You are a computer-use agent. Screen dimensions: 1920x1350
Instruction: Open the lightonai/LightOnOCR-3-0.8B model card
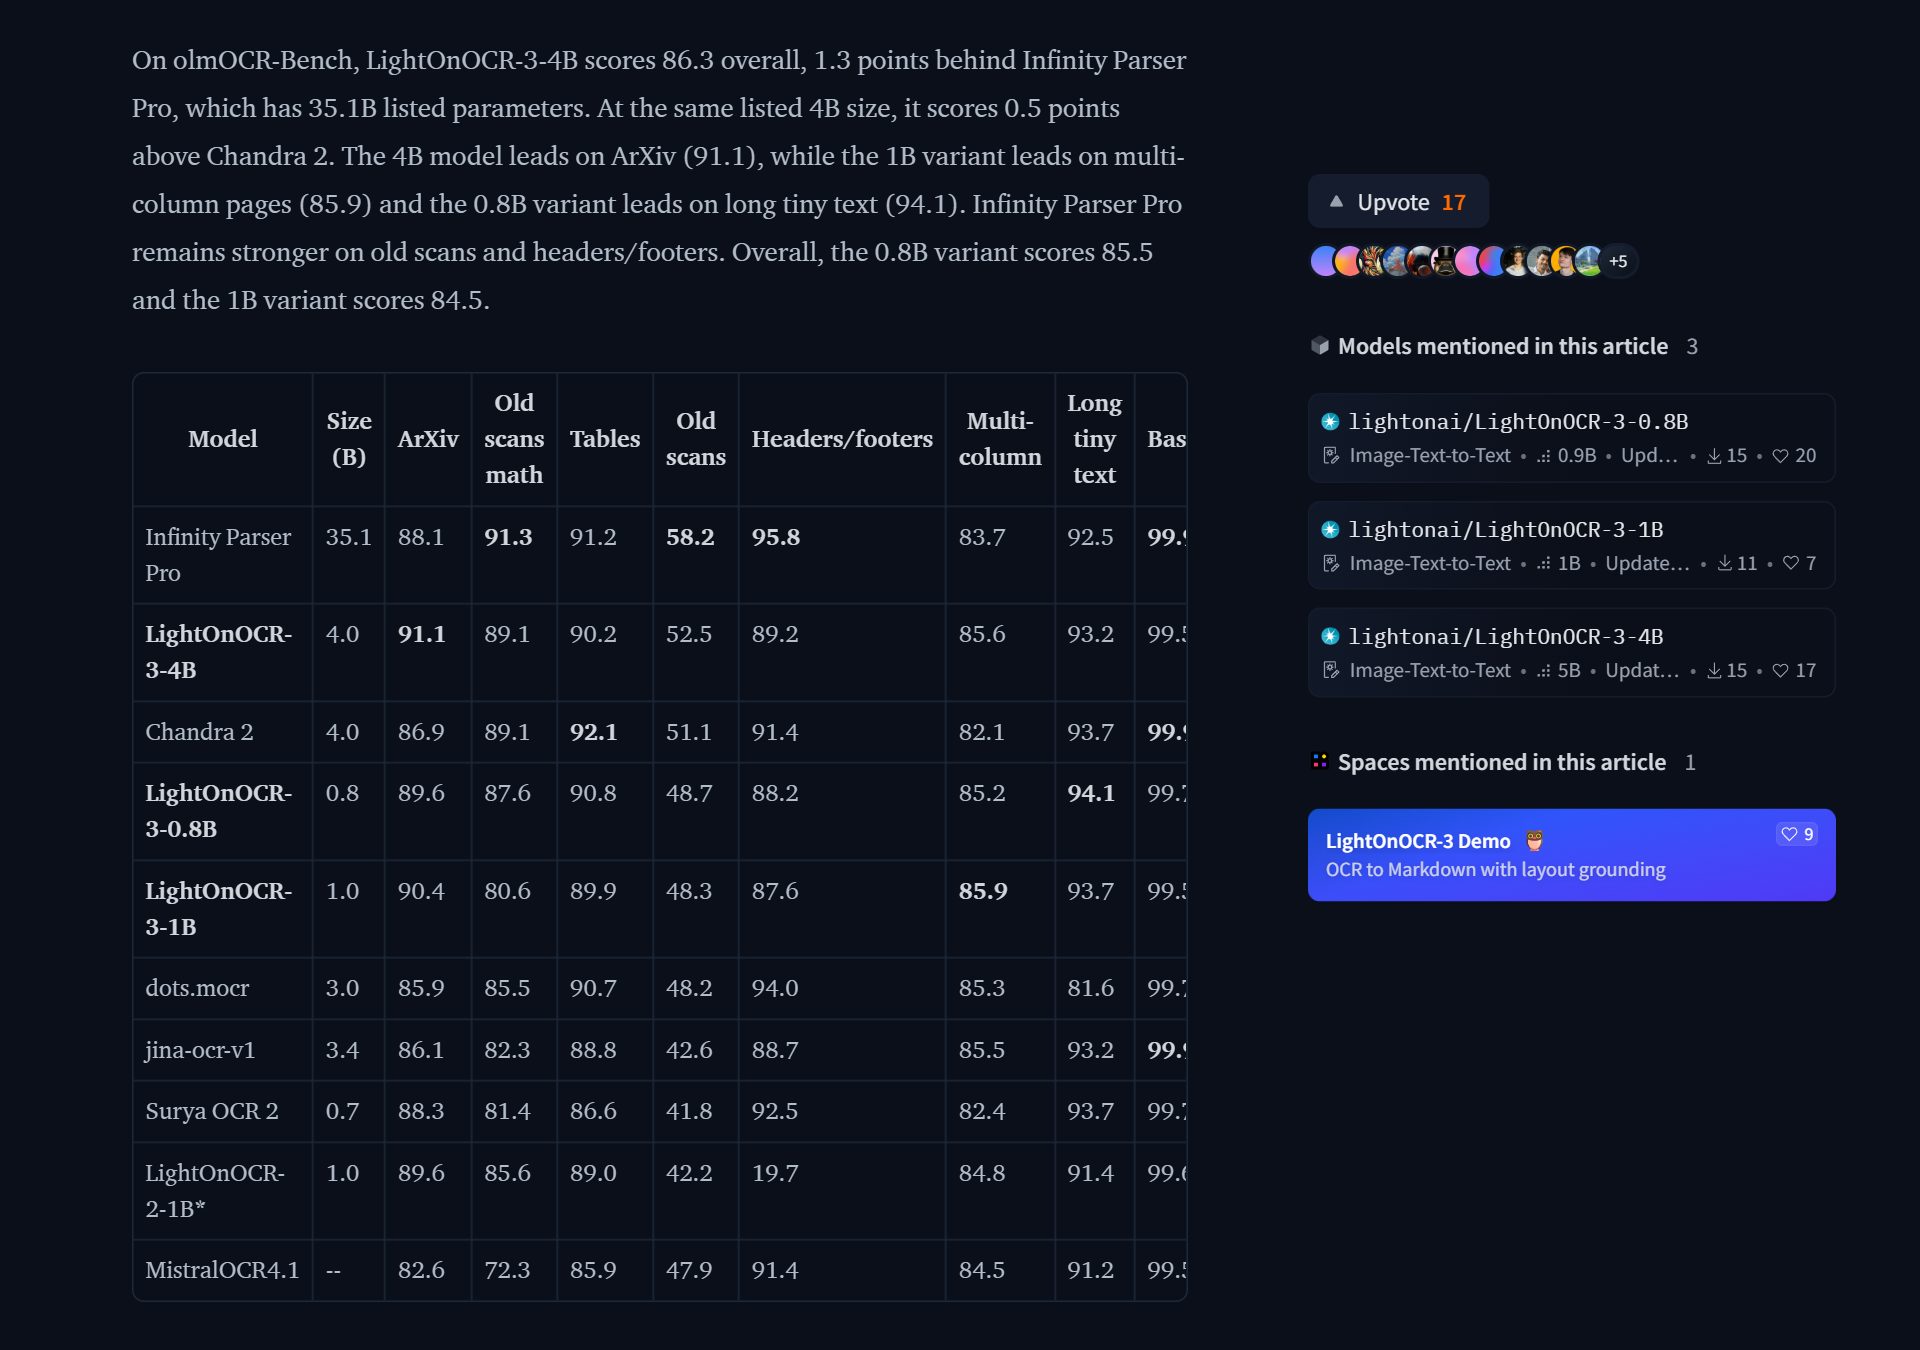coord(1571,438)
